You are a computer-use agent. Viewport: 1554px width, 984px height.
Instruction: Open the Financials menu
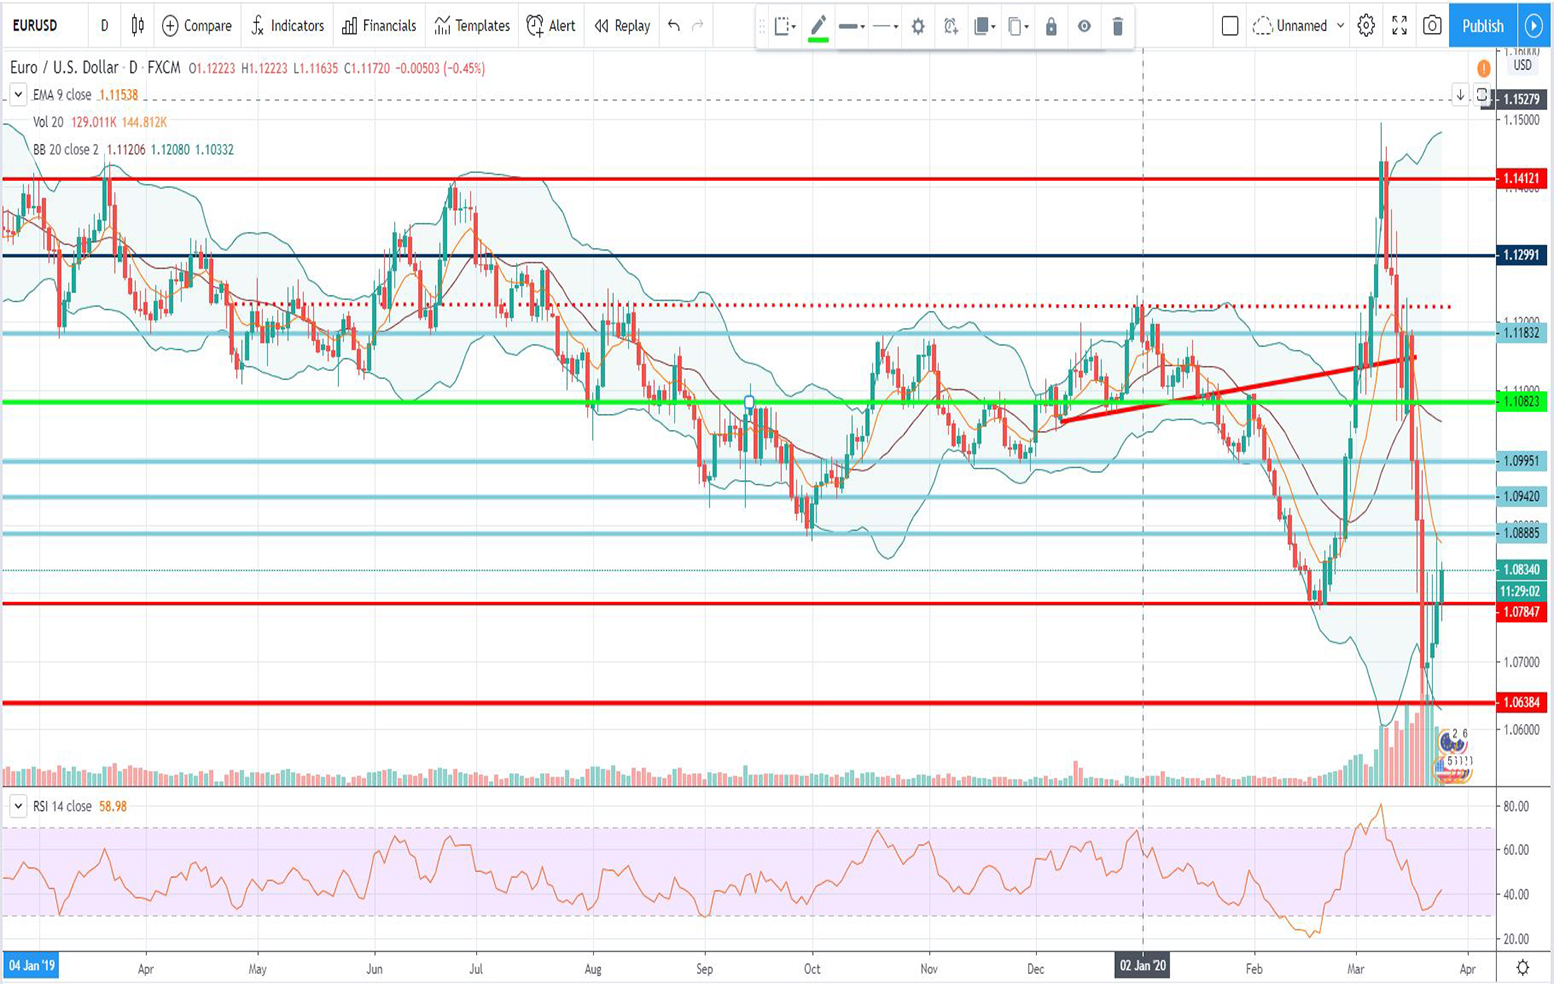[379, 26]
